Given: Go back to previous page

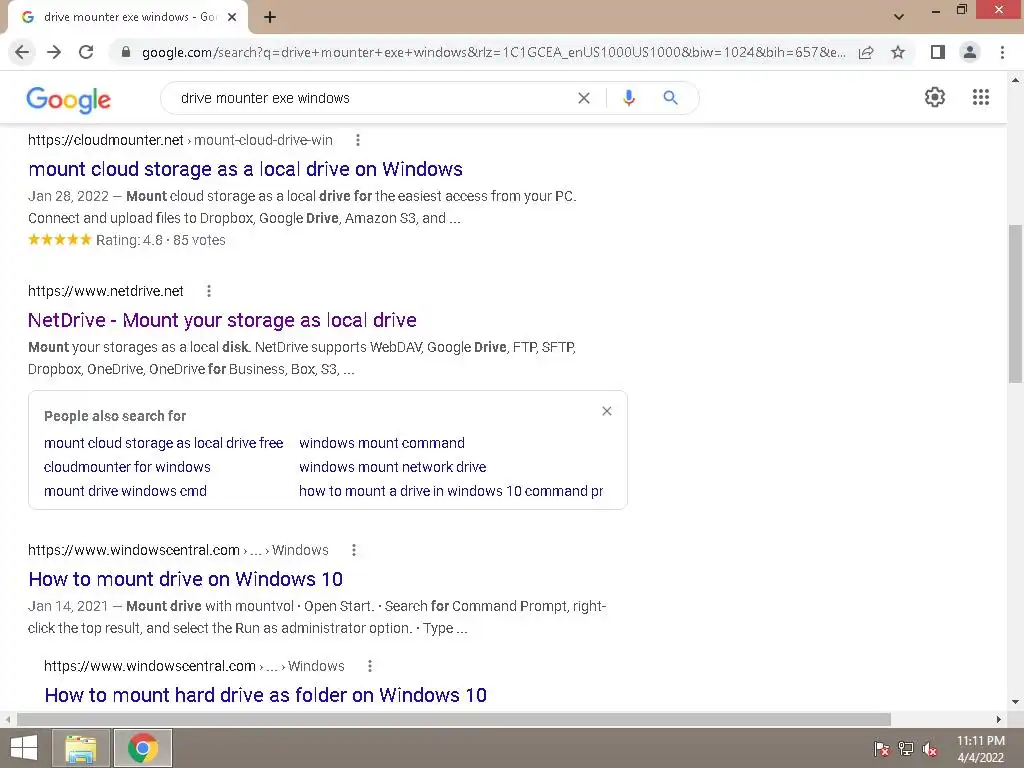Looking at the screenshot, I should coord(22,52).
